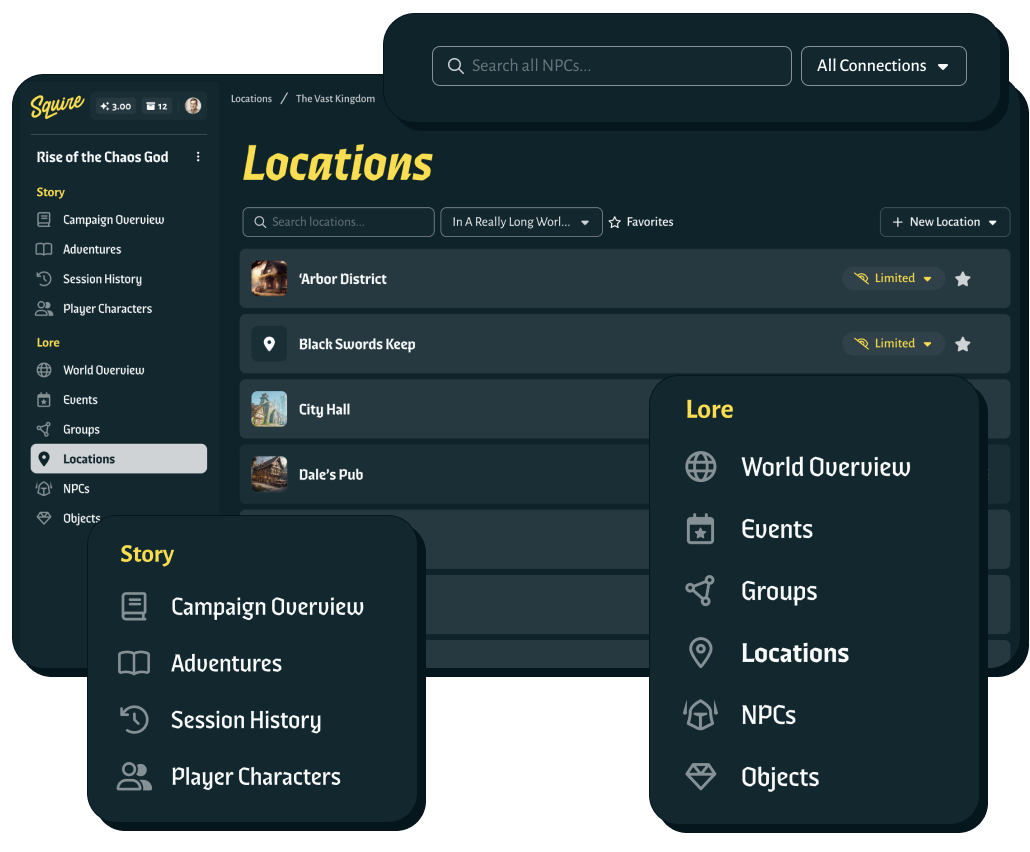The image size is (1030, 852).
Task: Go to Campaign Overview in sidebar
Action: point(113,220)
